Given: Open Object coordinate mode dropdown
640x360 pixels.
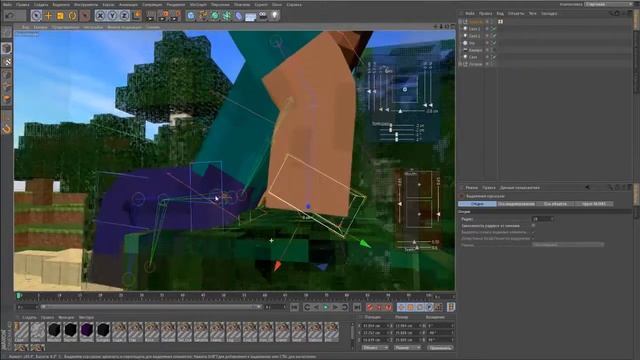Looking at the screenshot, I should [375, 348].
